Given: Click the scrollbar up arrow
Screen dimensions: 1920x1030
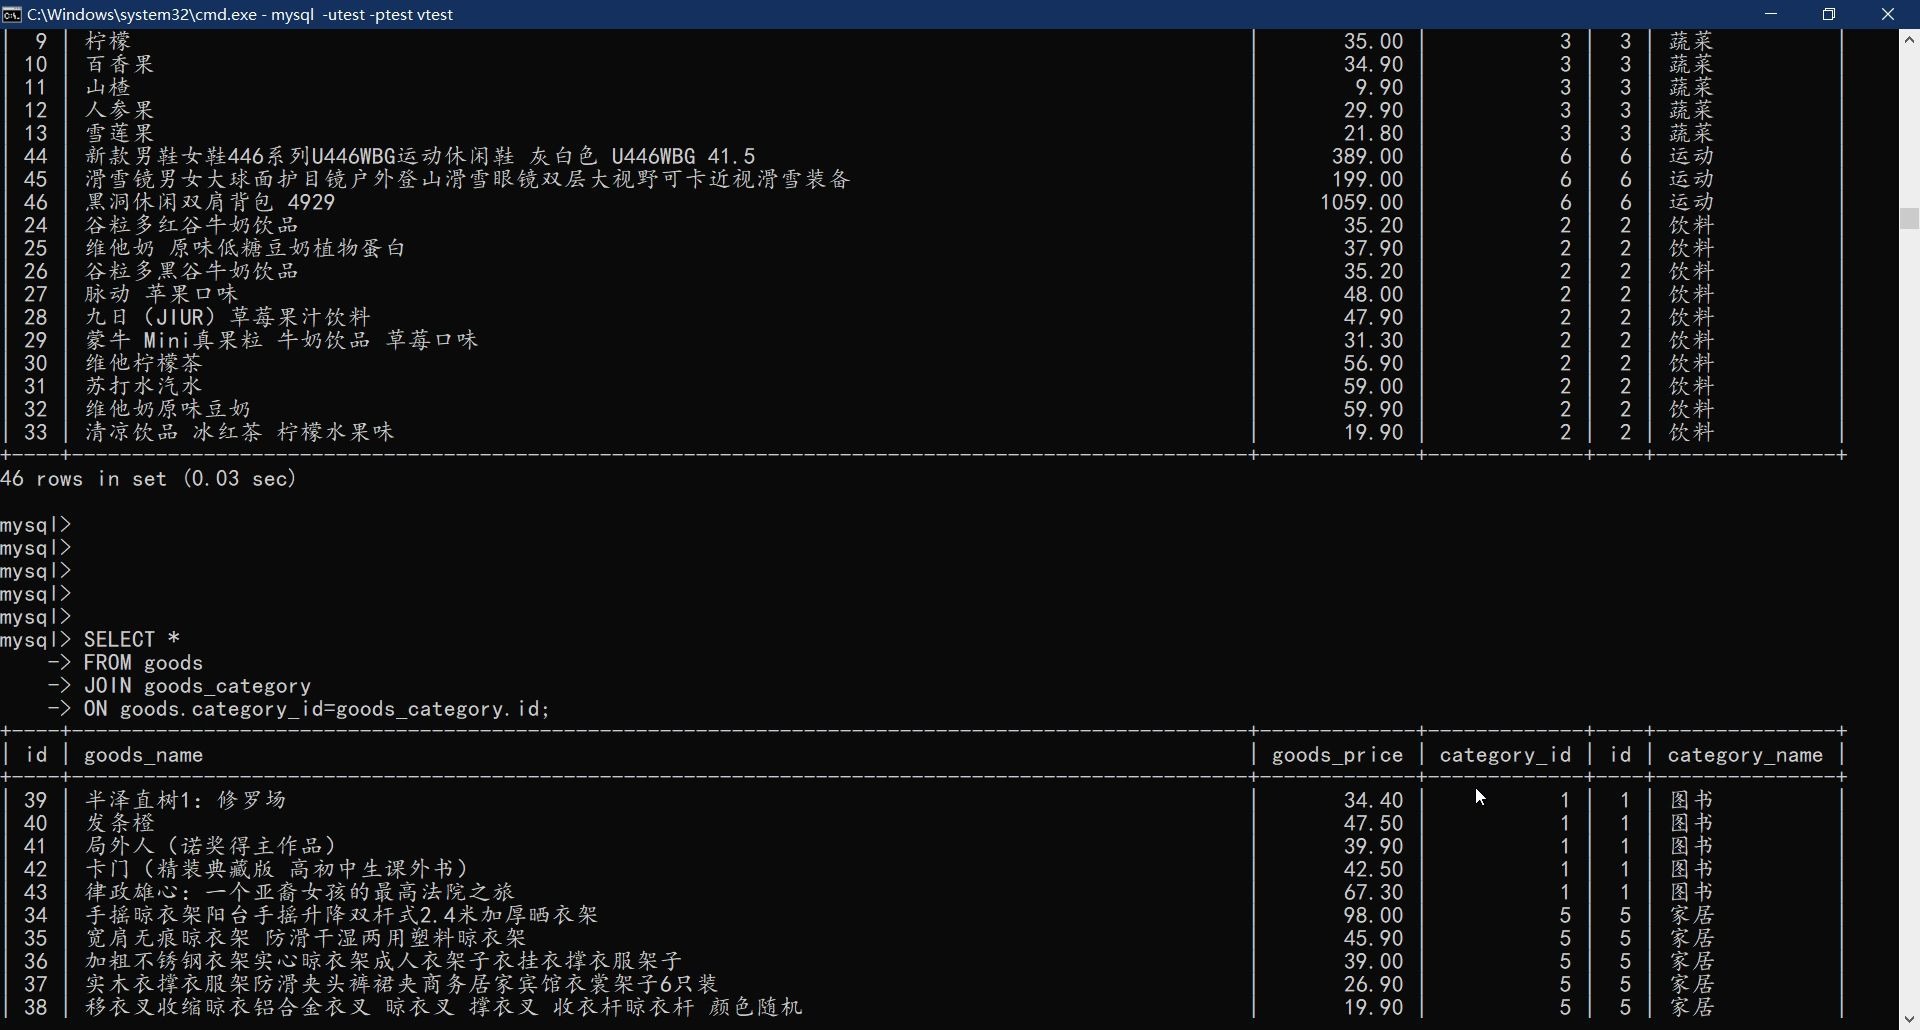Looking at the screenshot, I should [1910, 40].
